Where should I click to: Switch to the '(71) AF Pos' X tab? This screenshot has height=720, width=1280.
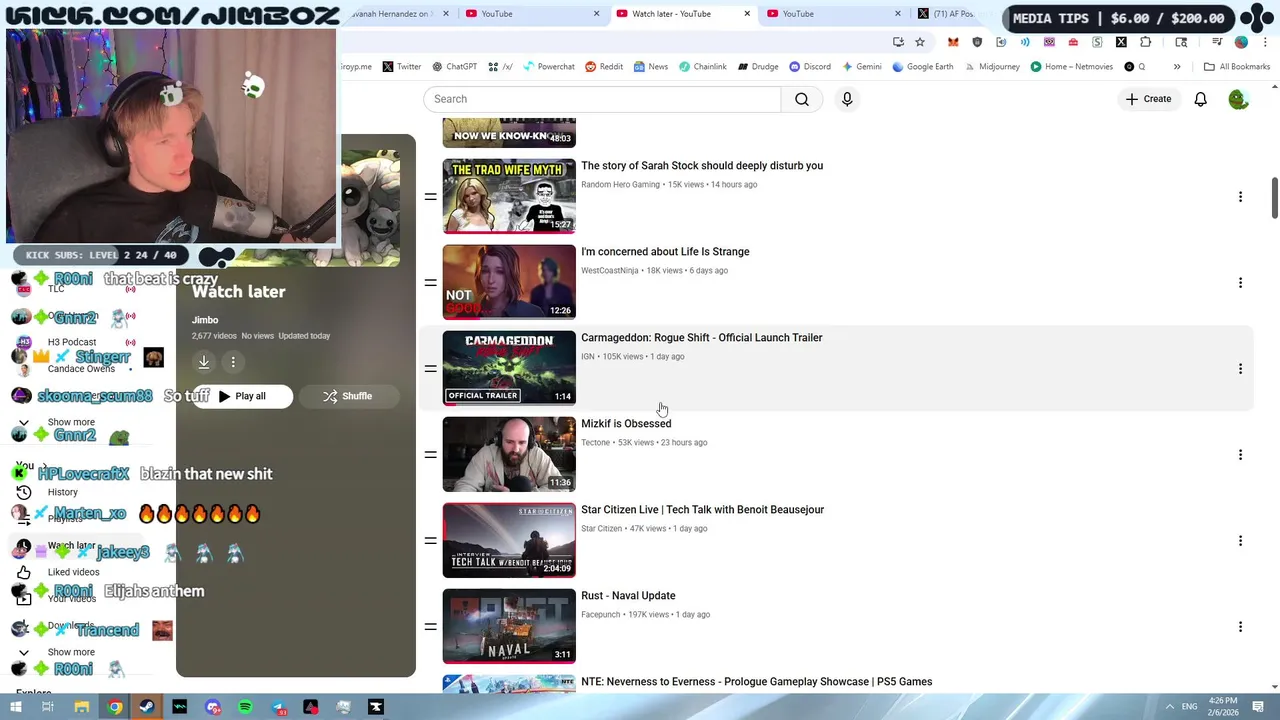click(945, 14)
